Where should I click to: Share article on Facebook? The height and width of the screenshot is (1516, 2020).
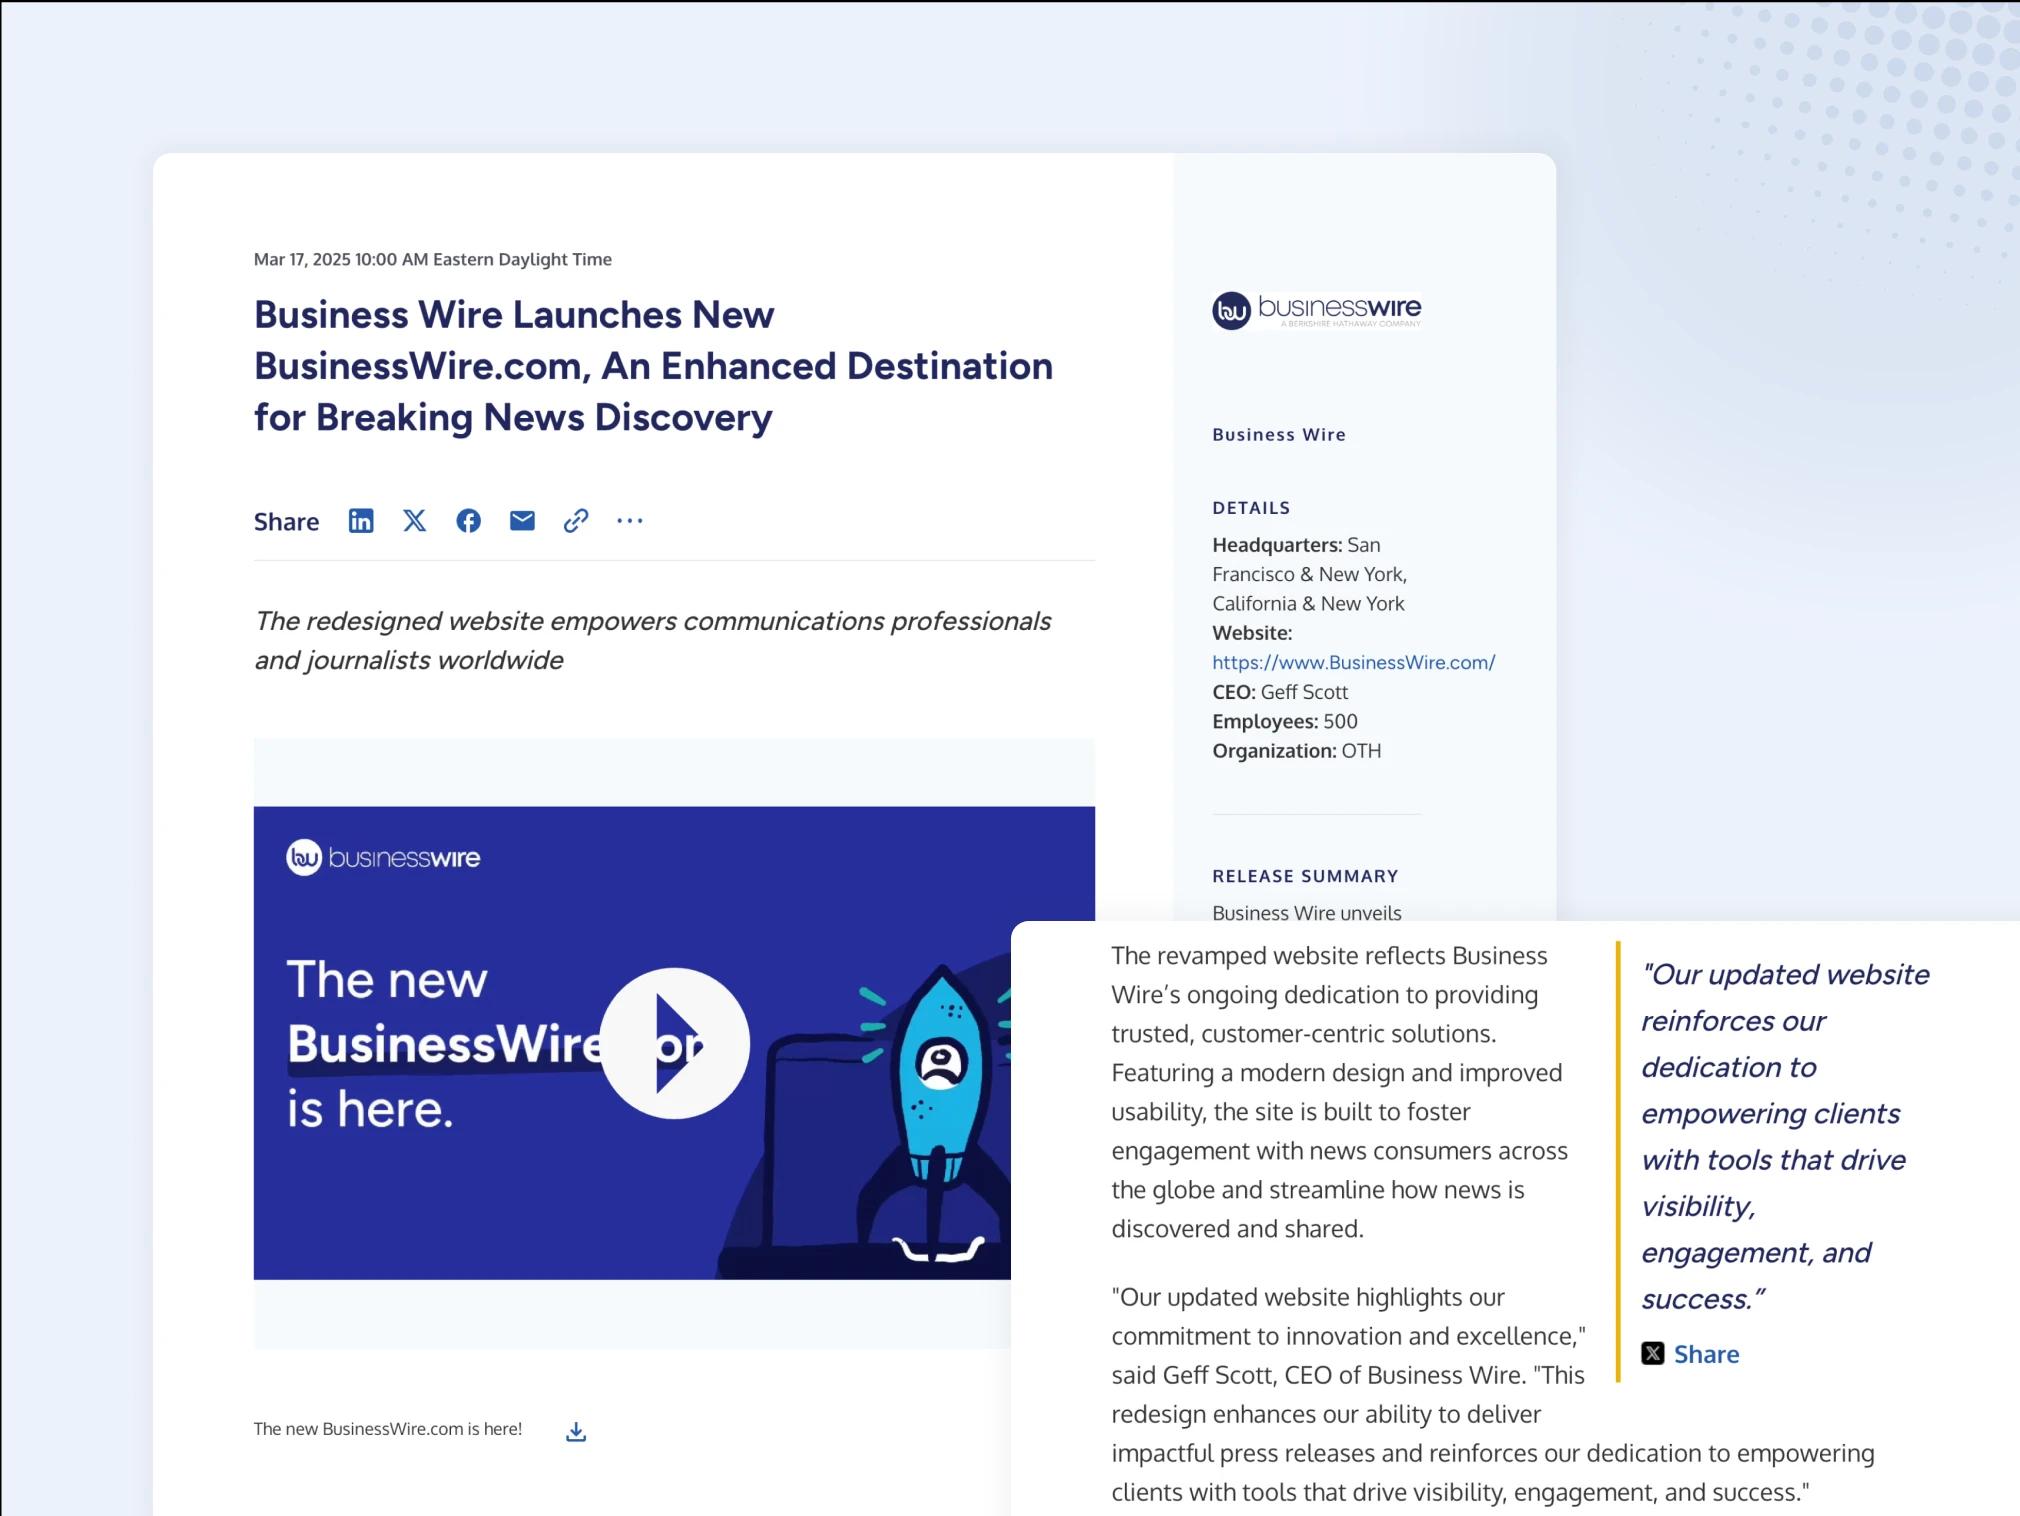468,521
